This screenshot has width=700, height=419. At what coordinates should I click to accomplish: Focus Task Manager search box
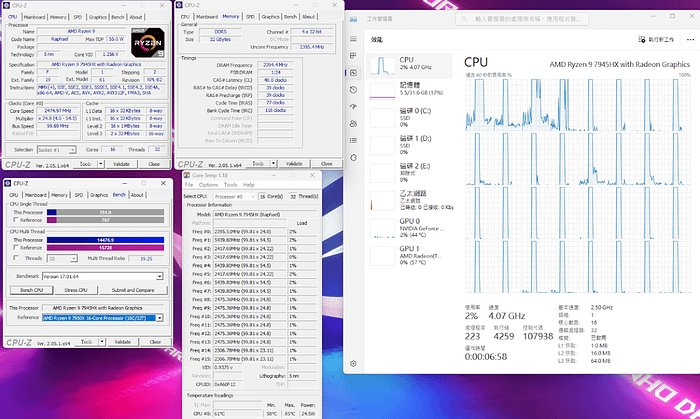point(522,19)
